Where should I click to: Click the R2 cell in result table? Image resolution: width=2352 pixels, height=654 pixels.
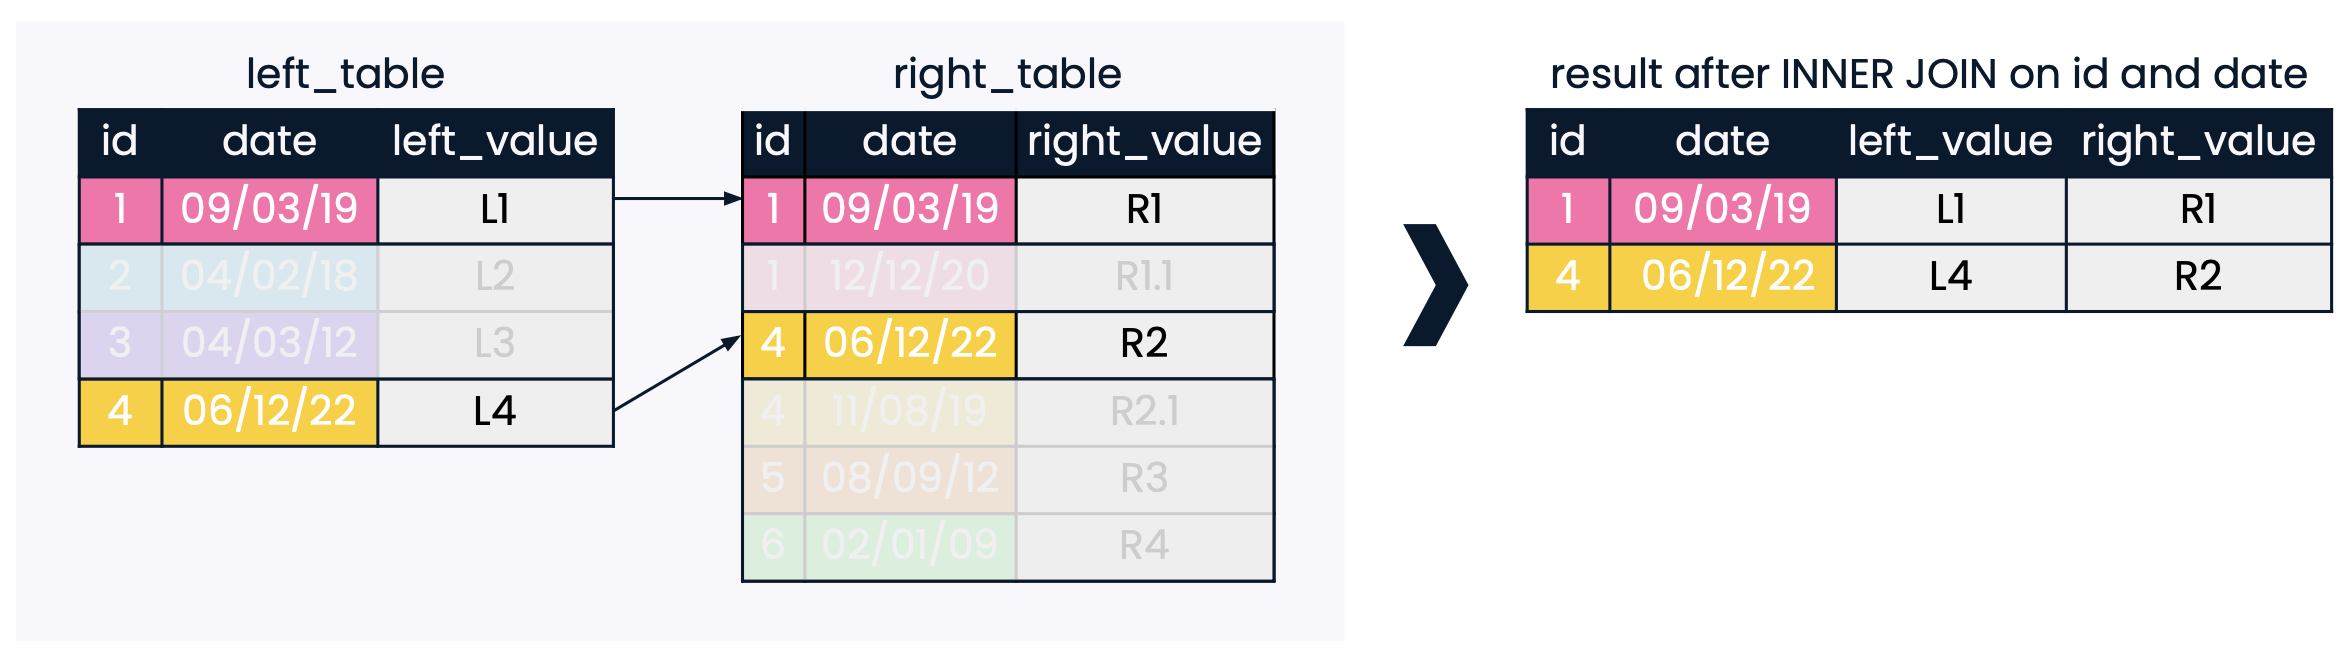pyautogui.click(x=2198, y=276)
